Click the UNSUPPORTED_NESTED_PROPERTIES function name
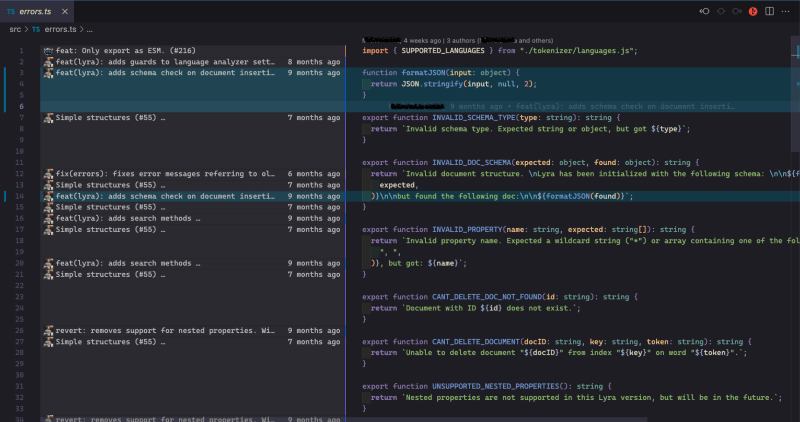800x422 pixels. pos(495,387)
